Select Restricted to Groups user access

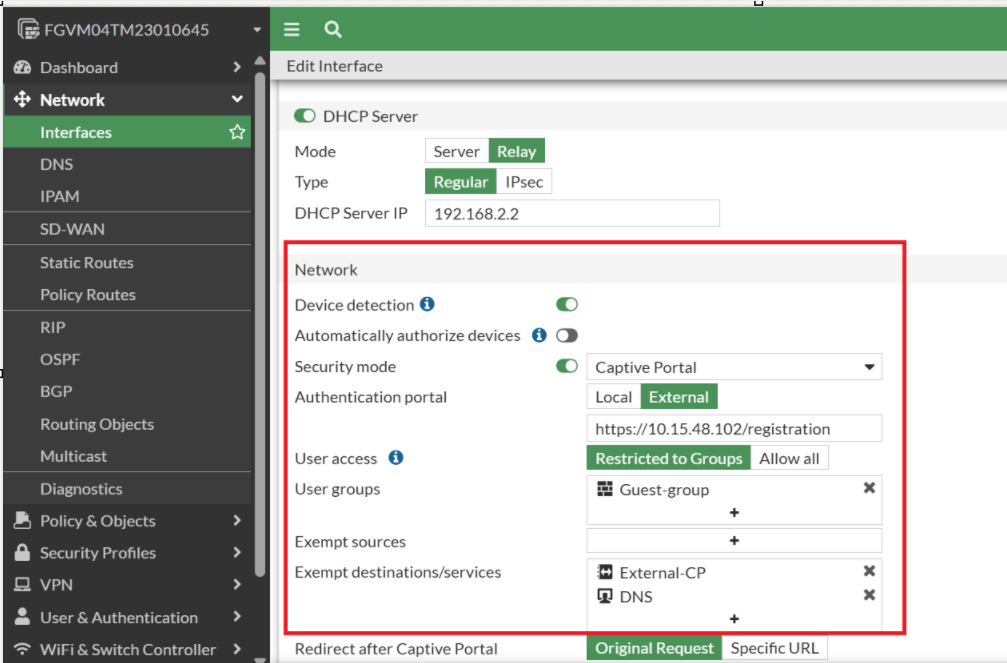click(669, 458)
